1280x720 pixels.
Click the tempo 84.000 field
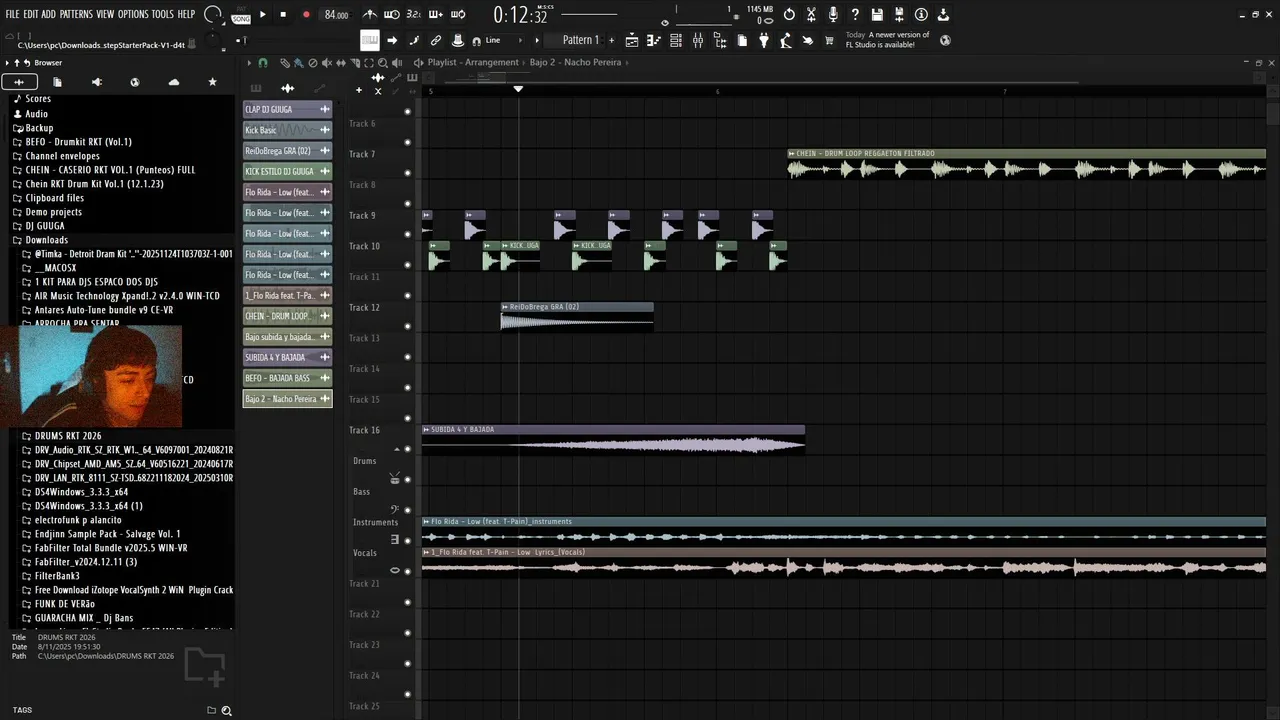point(336,15)
